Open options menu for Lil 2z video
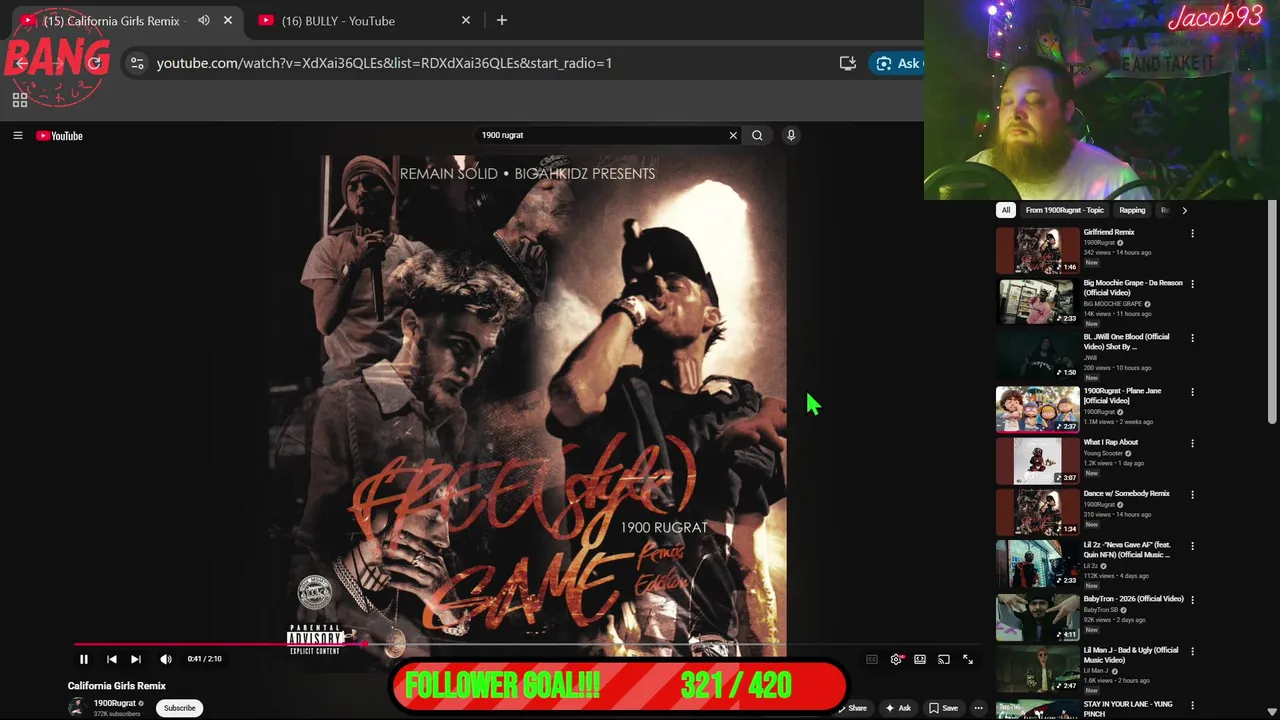The width and height of the screenshot is (1280, 720). [1192, 546]
